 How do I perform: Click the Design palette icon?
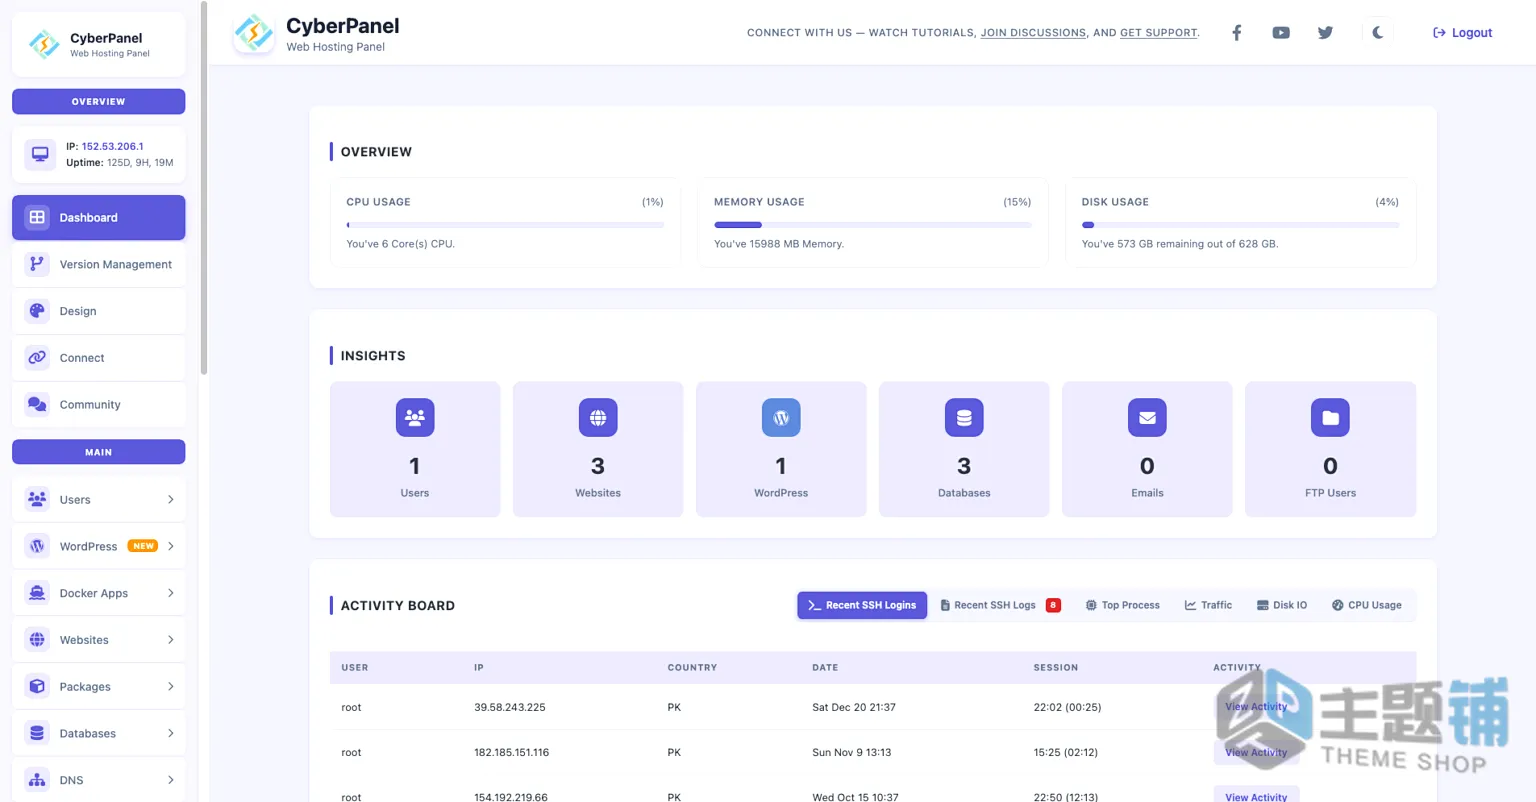click(x=37, y=311)
